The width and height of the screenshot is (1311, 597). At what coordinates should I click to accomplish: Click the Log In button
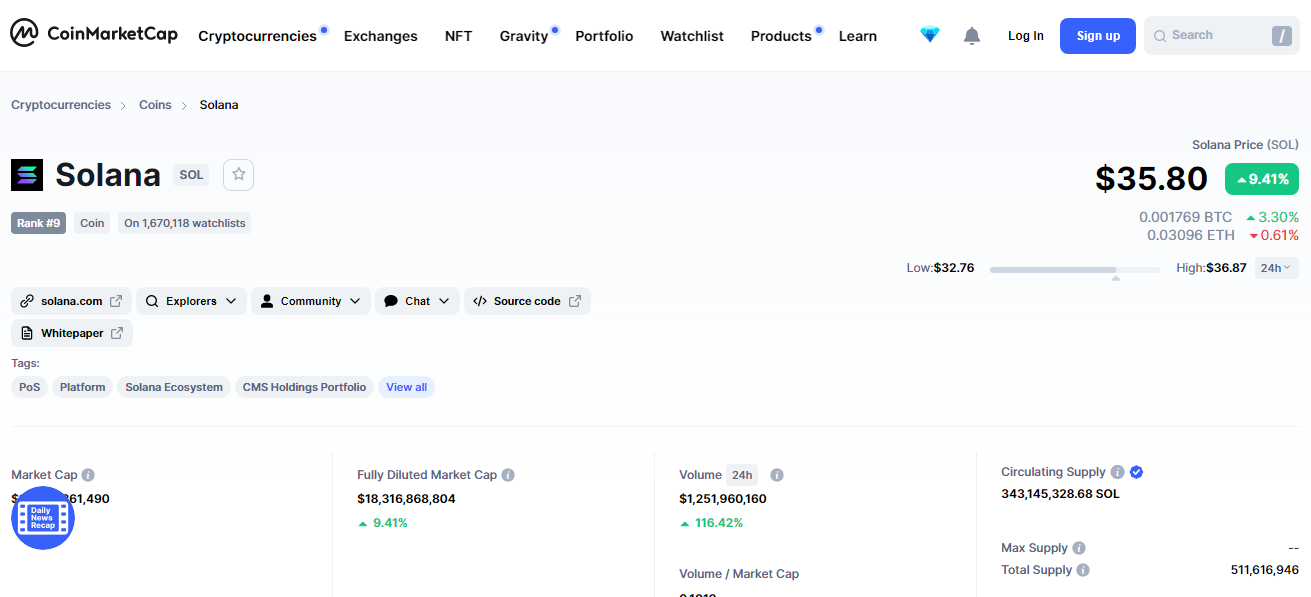[1026, 36]
